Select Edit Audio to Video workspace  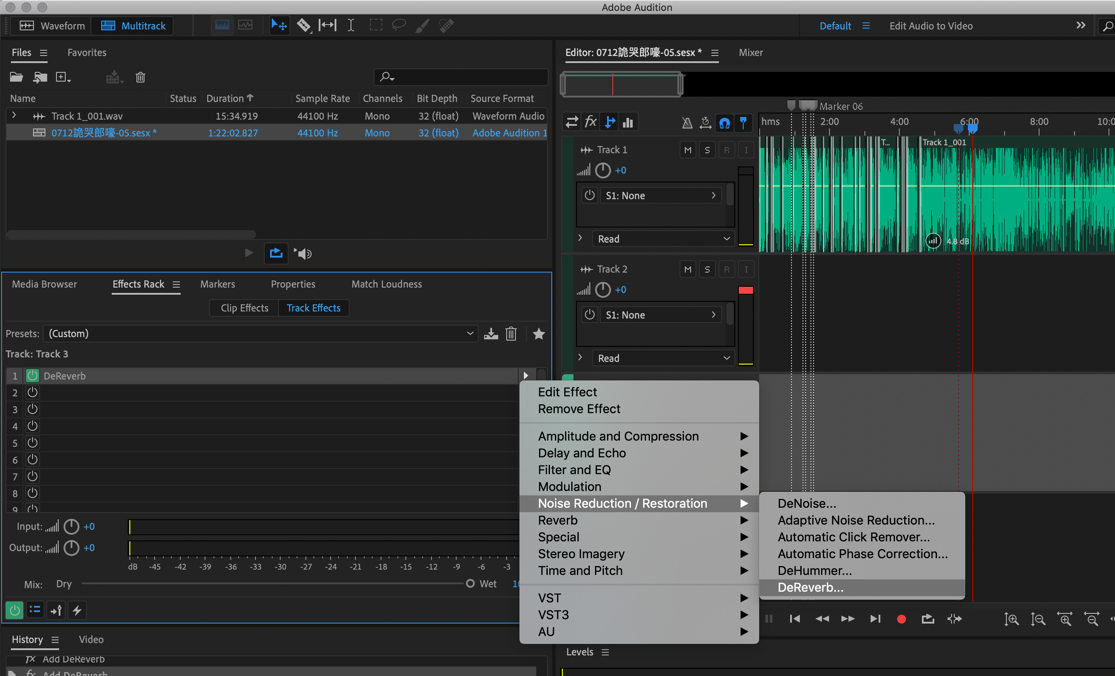coord(931,26)
